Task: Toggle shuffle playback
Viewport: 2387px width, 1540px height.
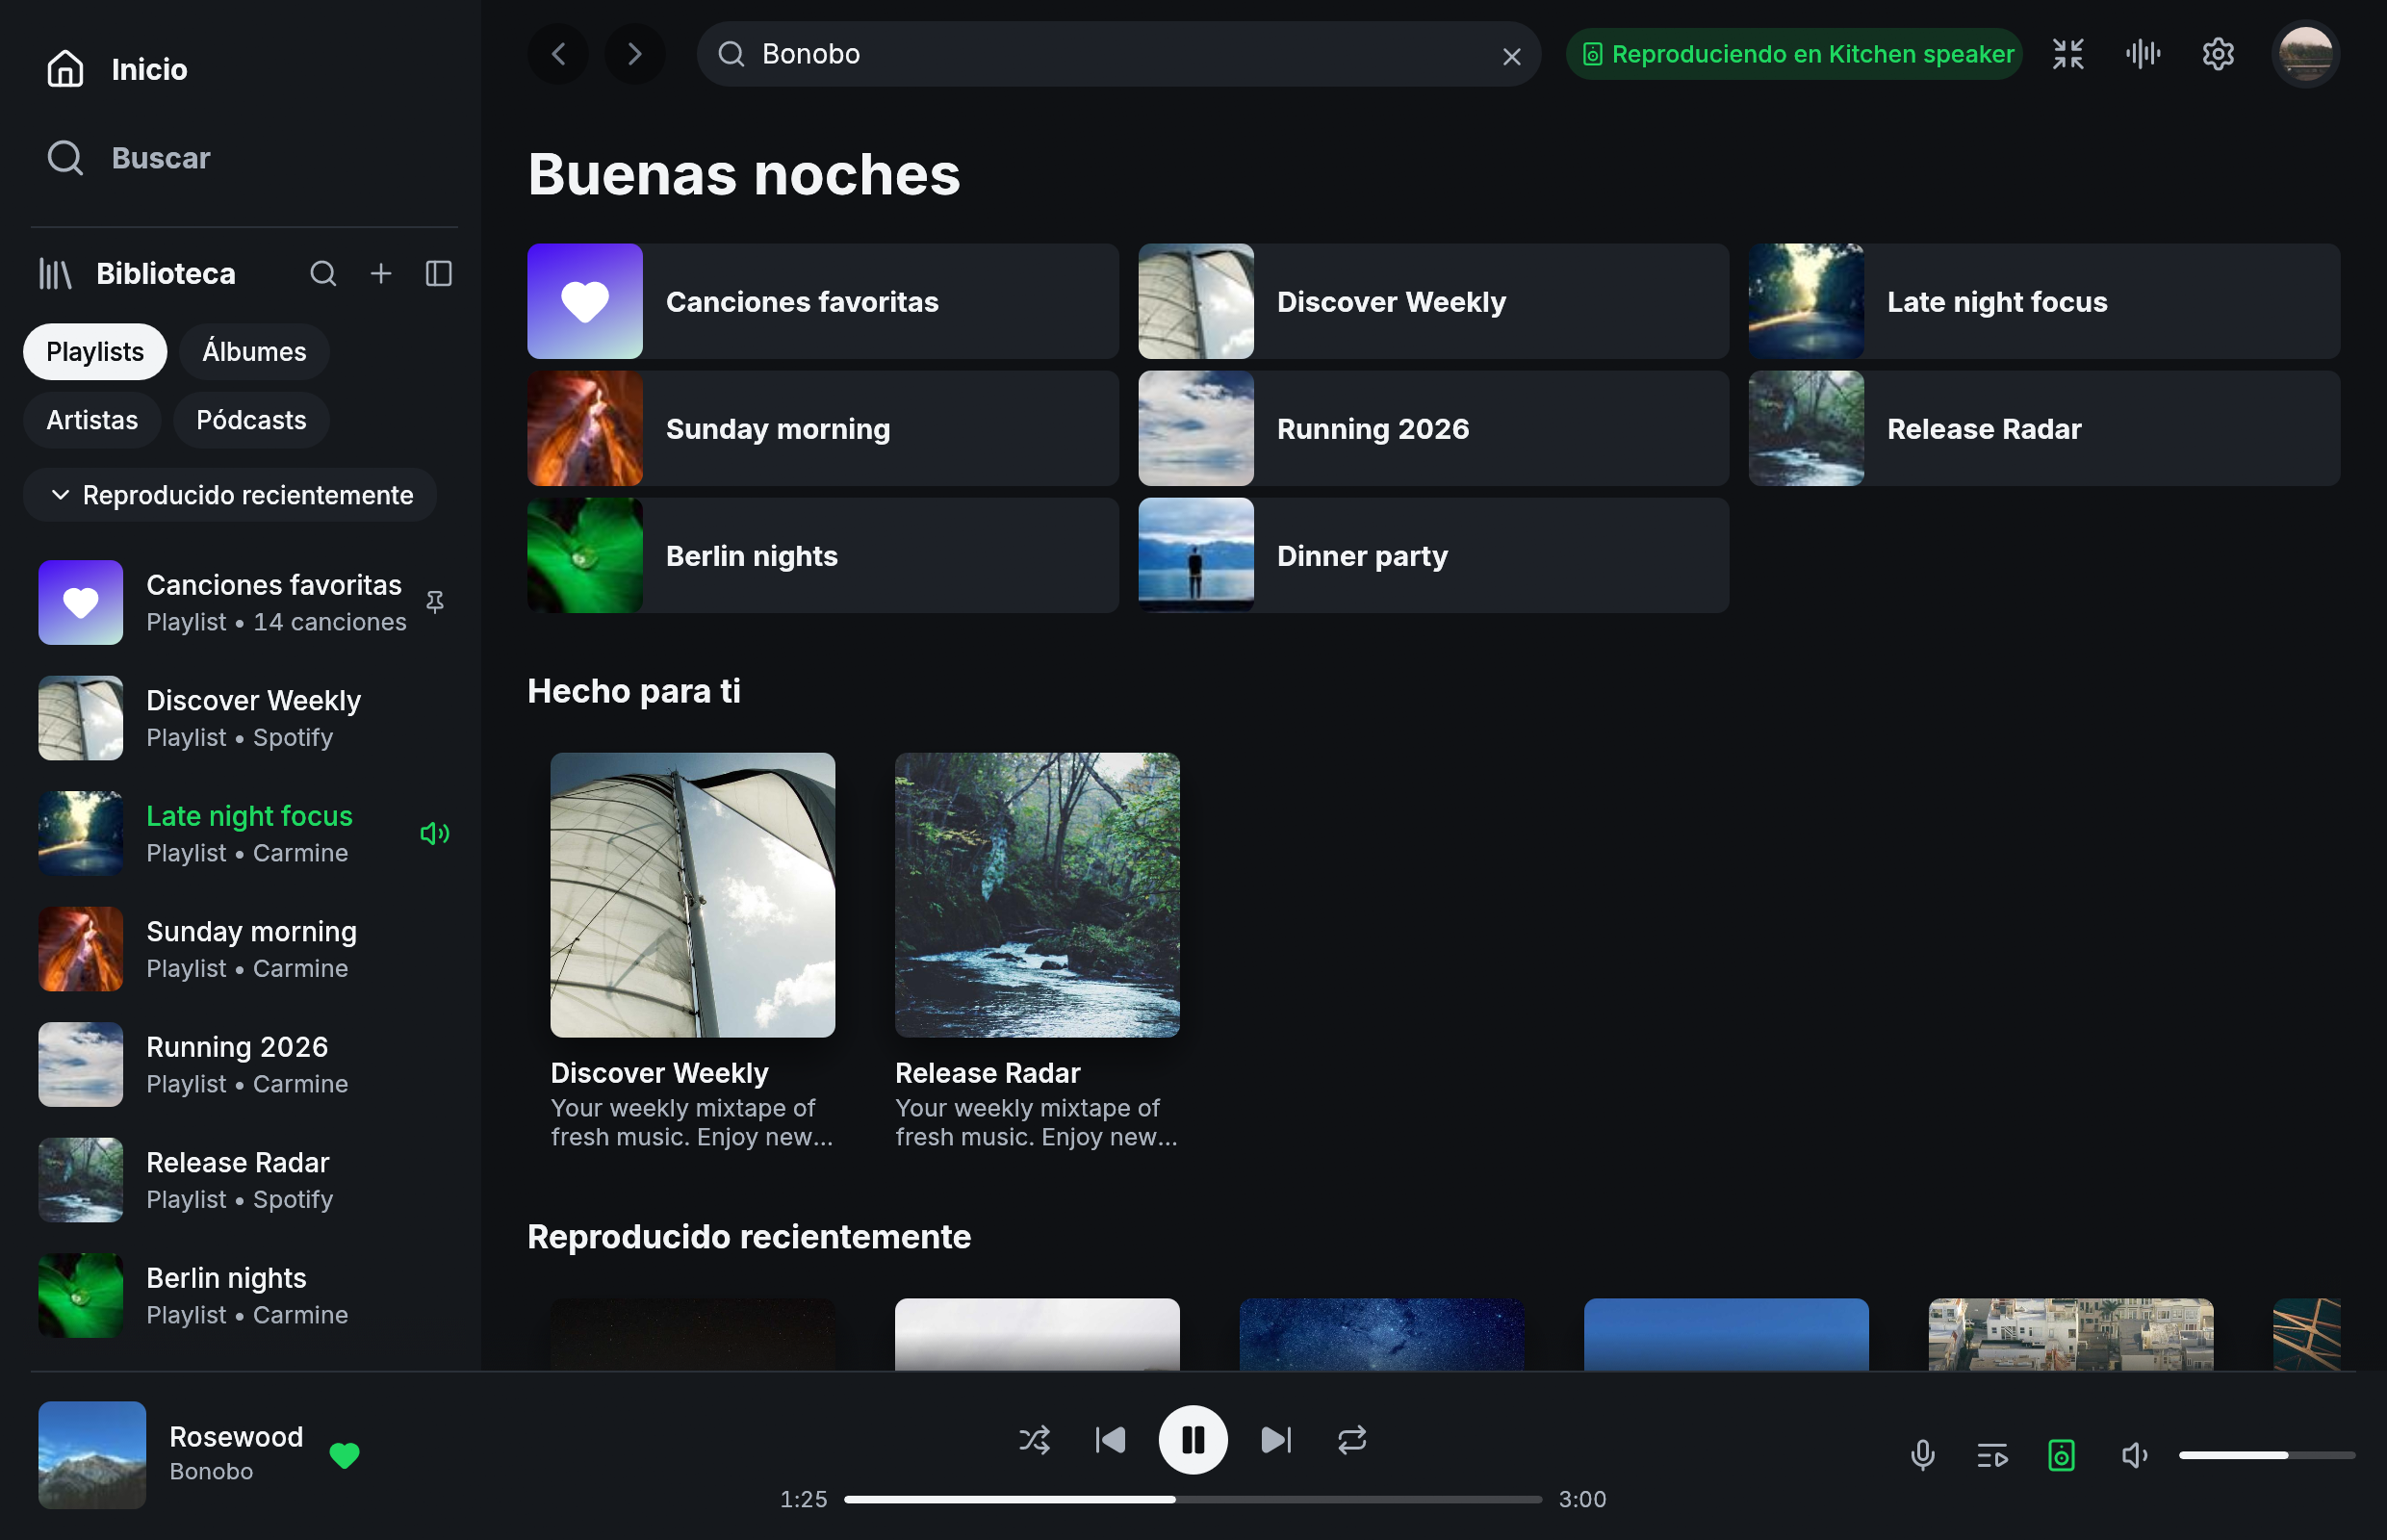Action: pyautogui.click(x=1034, y=1440)
